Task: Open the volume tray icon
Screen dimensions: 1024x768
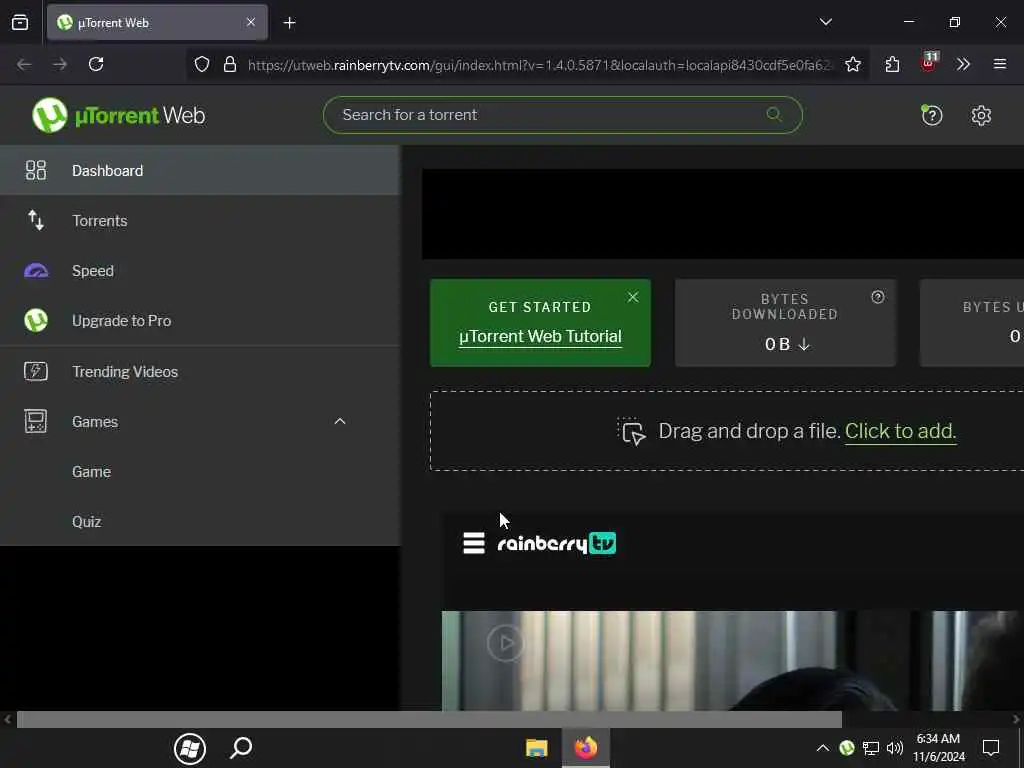Action: pyautogui.click(x=895, y=748)
